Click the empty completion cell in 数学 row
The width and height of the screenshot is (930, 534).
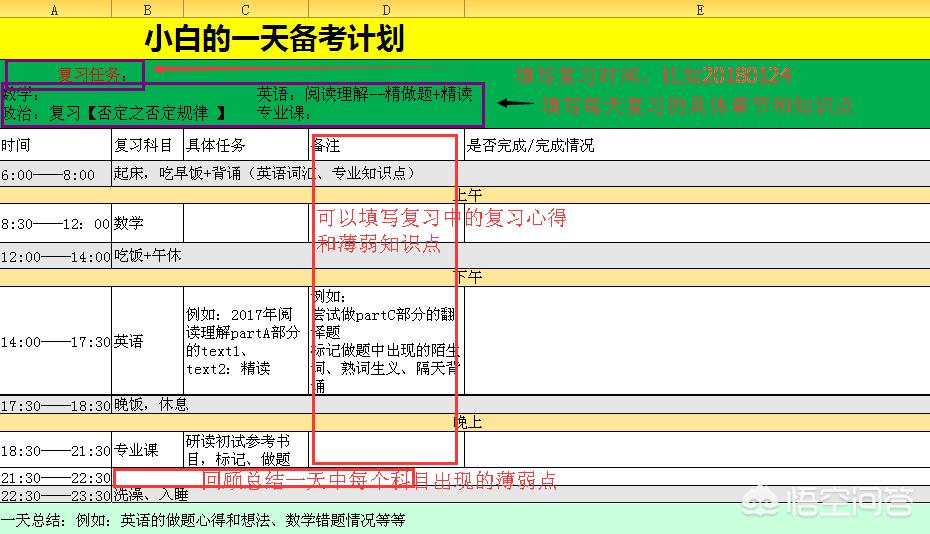698,223
